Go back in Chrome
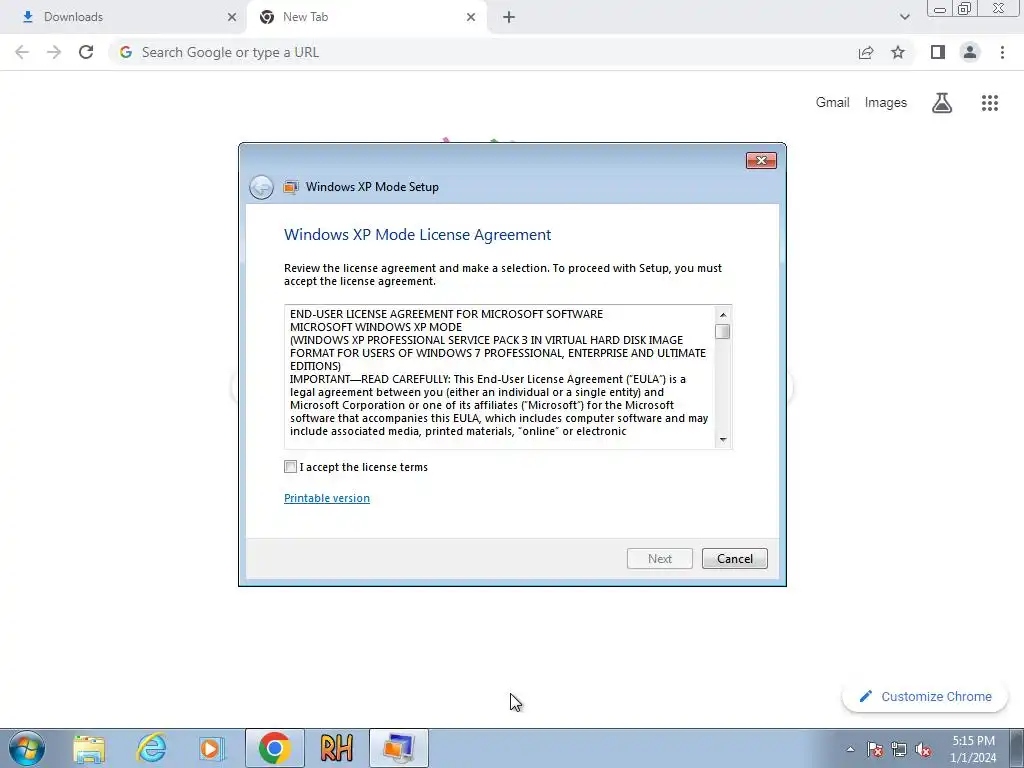 22,52
